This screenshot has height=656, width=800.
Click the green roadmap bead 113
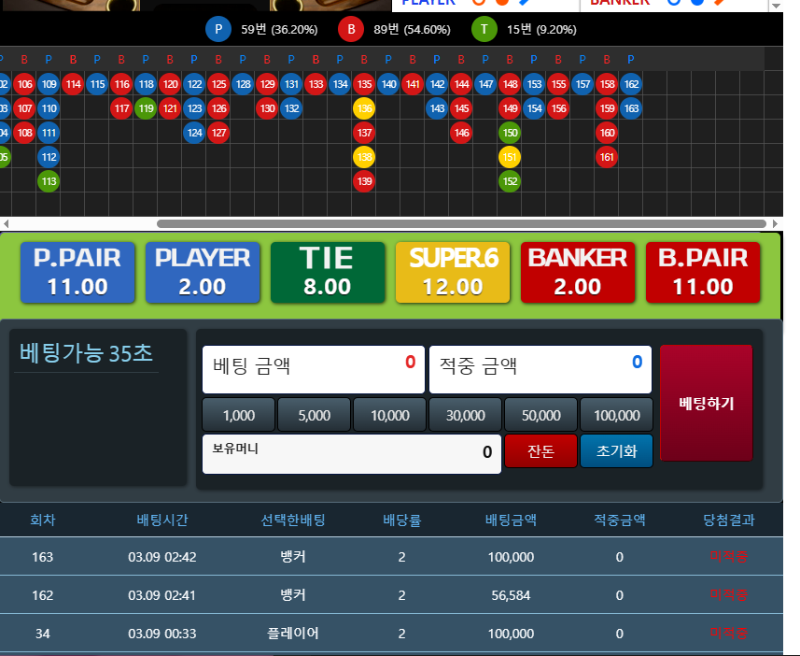tap(48, 181)
